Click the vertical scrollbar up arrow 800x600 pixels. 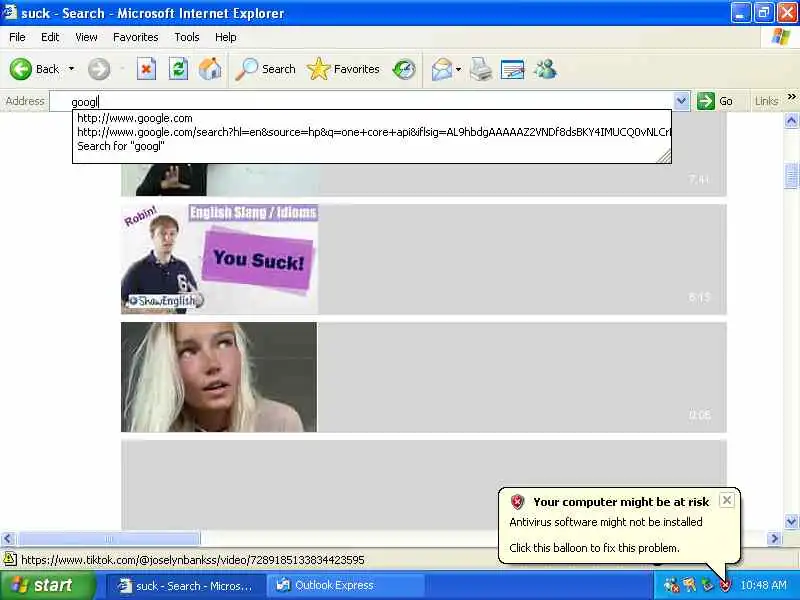[791, 121]
